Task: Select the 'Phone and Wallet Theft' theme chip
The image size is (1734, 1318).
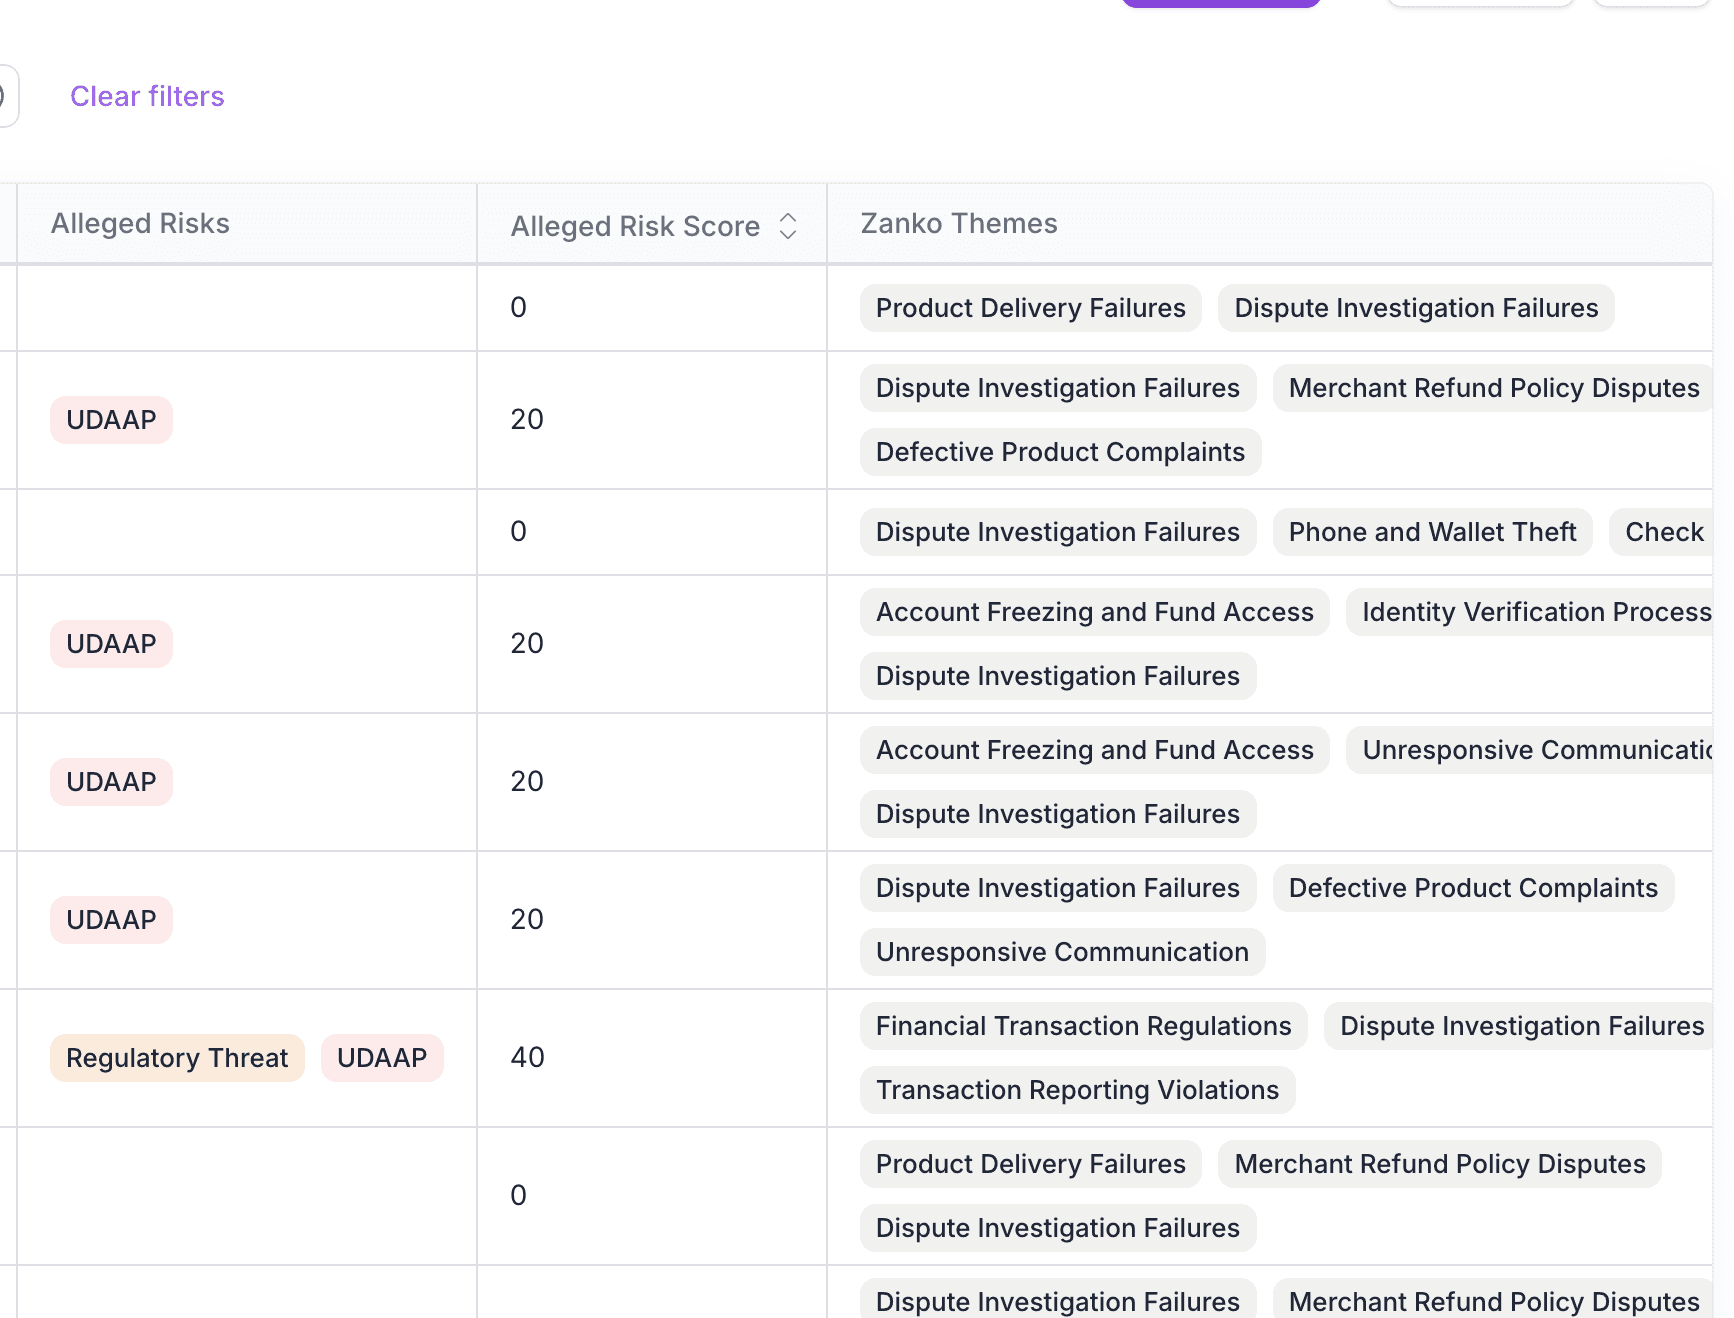Action: pos(1432,532)
